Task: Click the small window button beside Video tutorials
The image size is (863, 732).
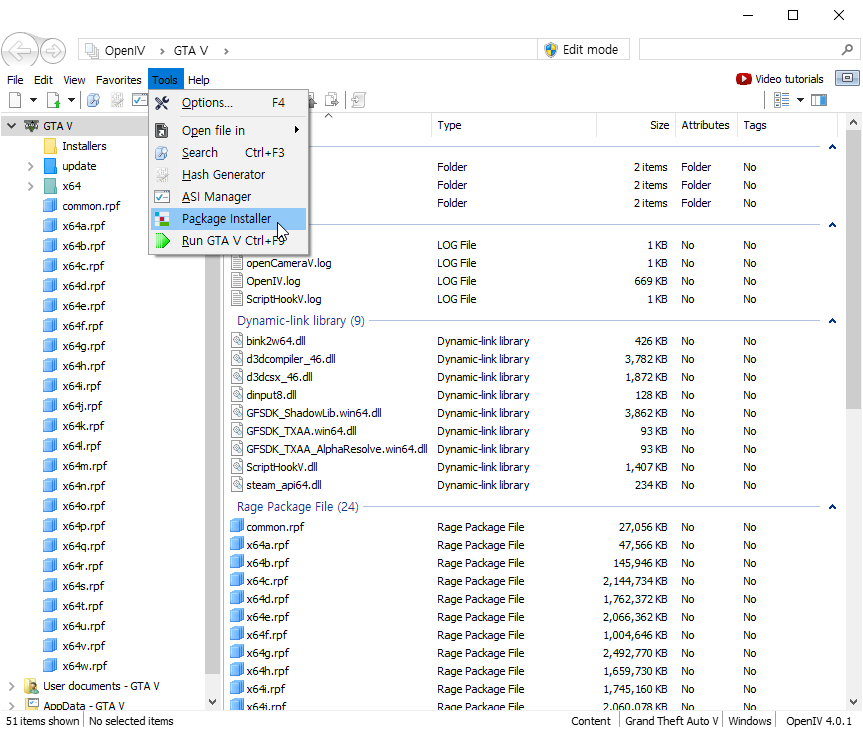Action: 847,78
